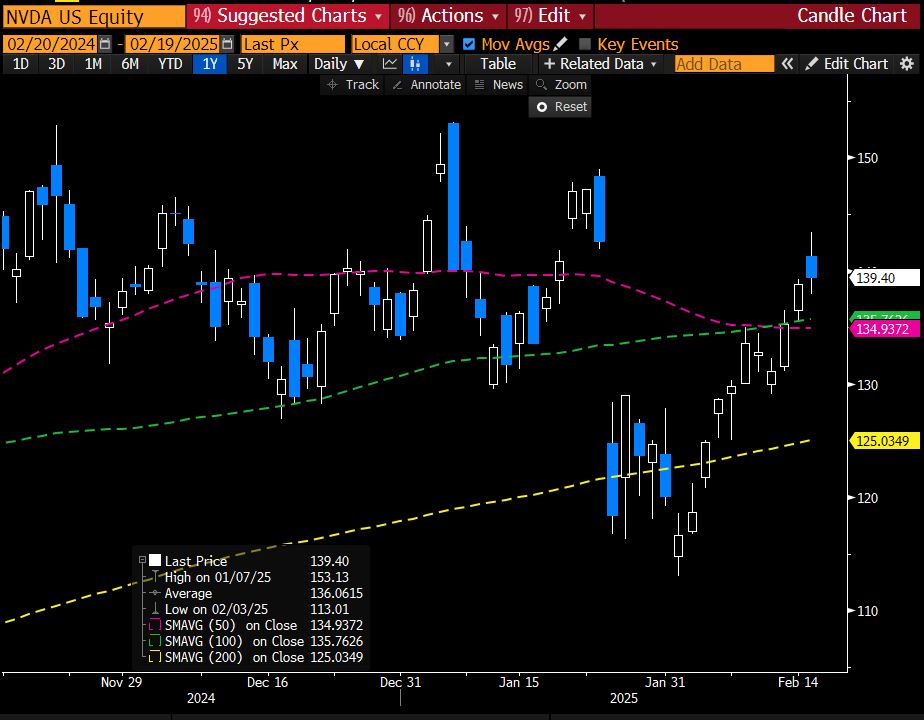Open the end date calendar picker

[x=228, y=44]
